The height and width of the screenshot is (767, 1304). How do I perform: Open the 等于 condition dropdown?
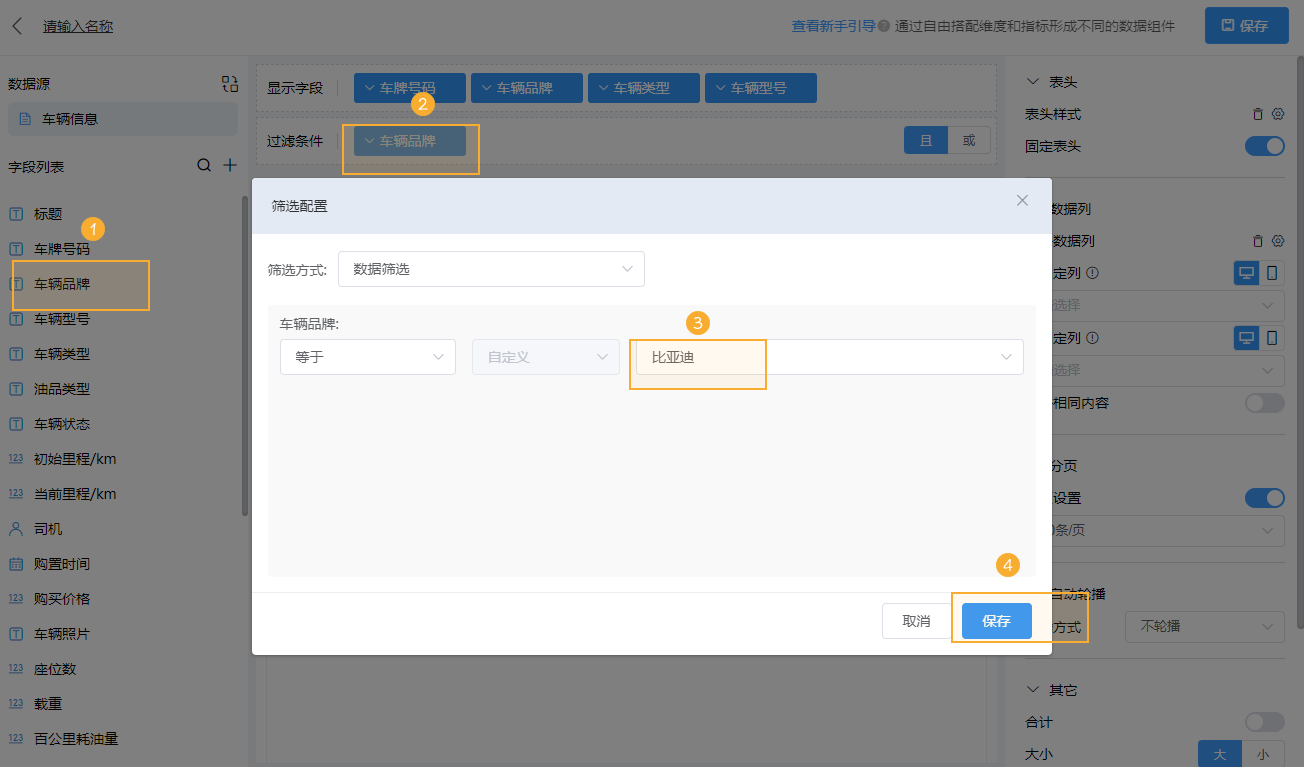[367, 356]
